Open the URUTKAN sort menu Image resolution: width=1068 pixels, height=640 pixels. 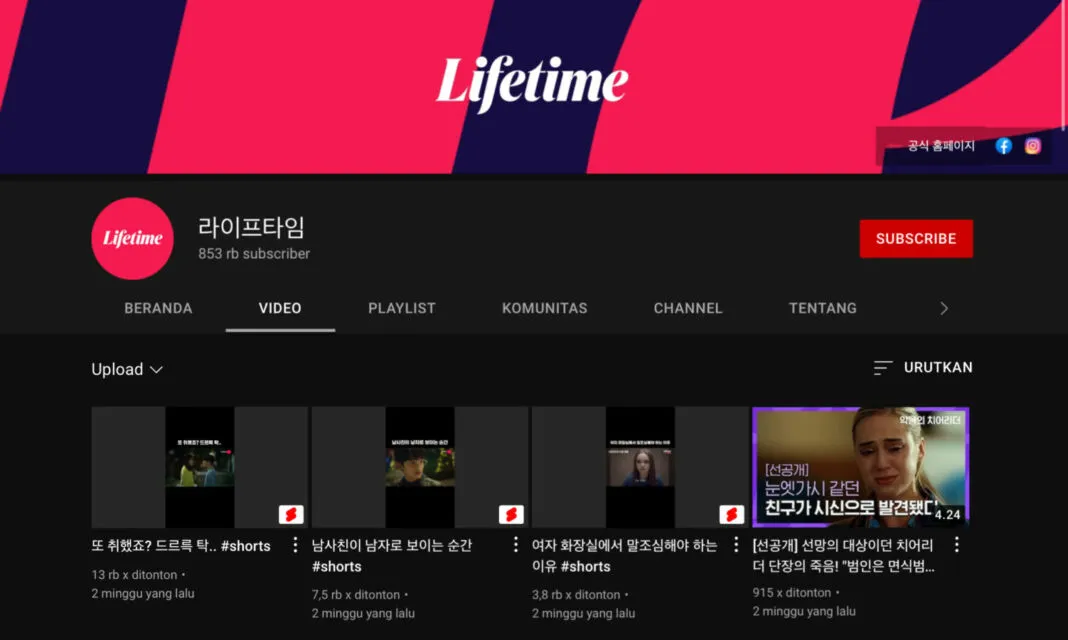click(923, 368)
